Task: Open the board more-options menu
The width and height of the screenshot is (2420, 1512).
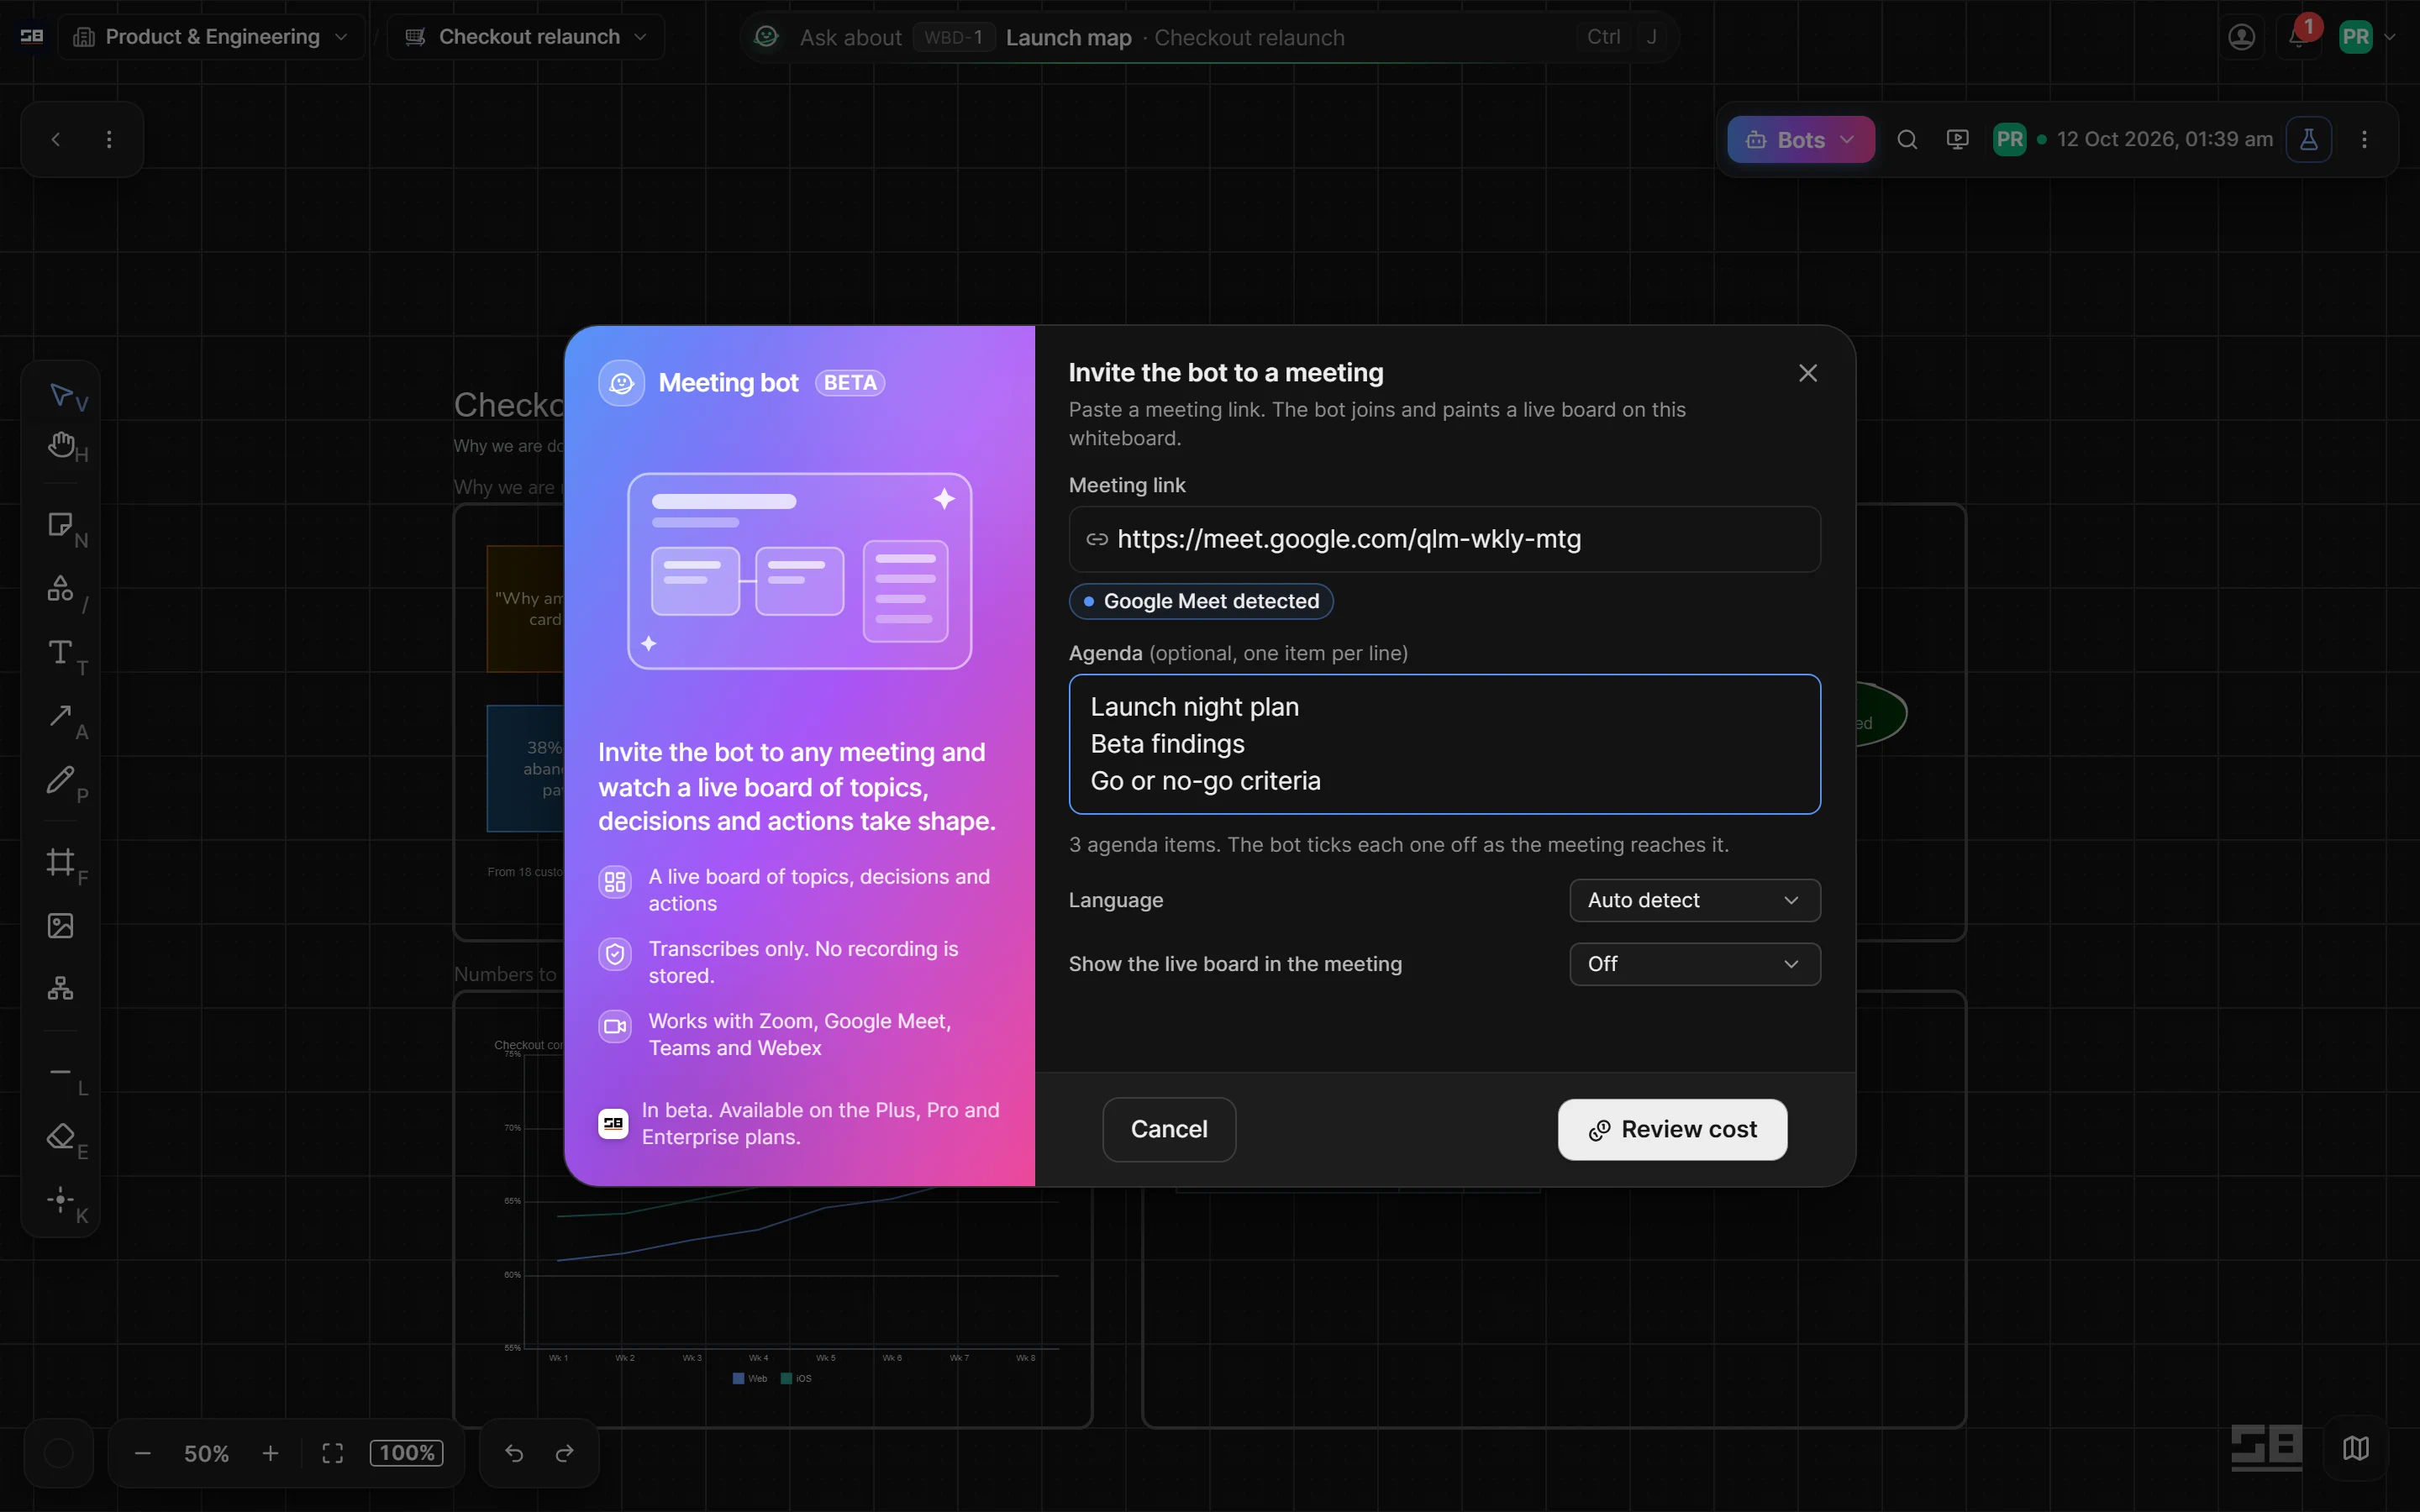Action: tap(2364, 140)
